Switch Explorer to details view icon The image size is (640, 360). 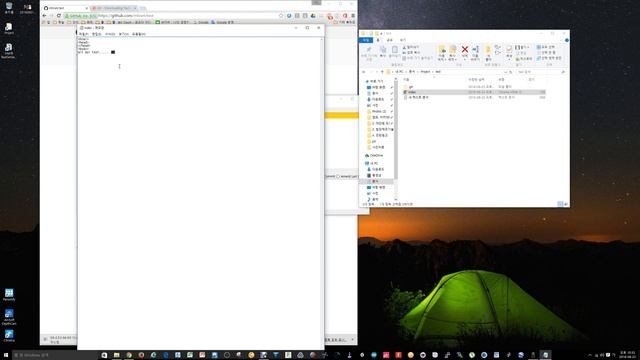(560, 204)
